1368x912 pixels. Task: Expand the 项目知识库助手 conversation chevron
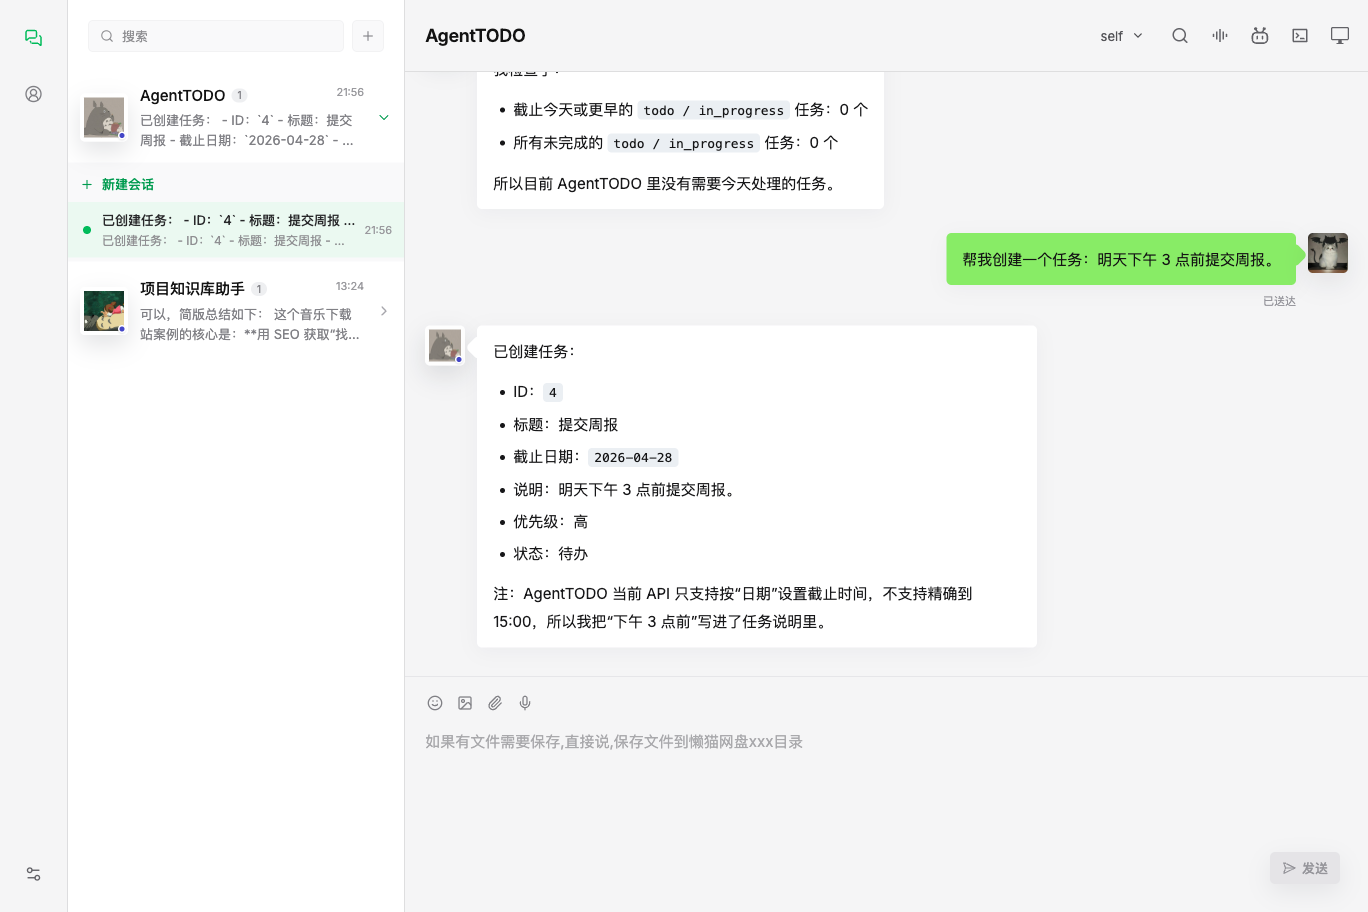click(x=384, y=311)
